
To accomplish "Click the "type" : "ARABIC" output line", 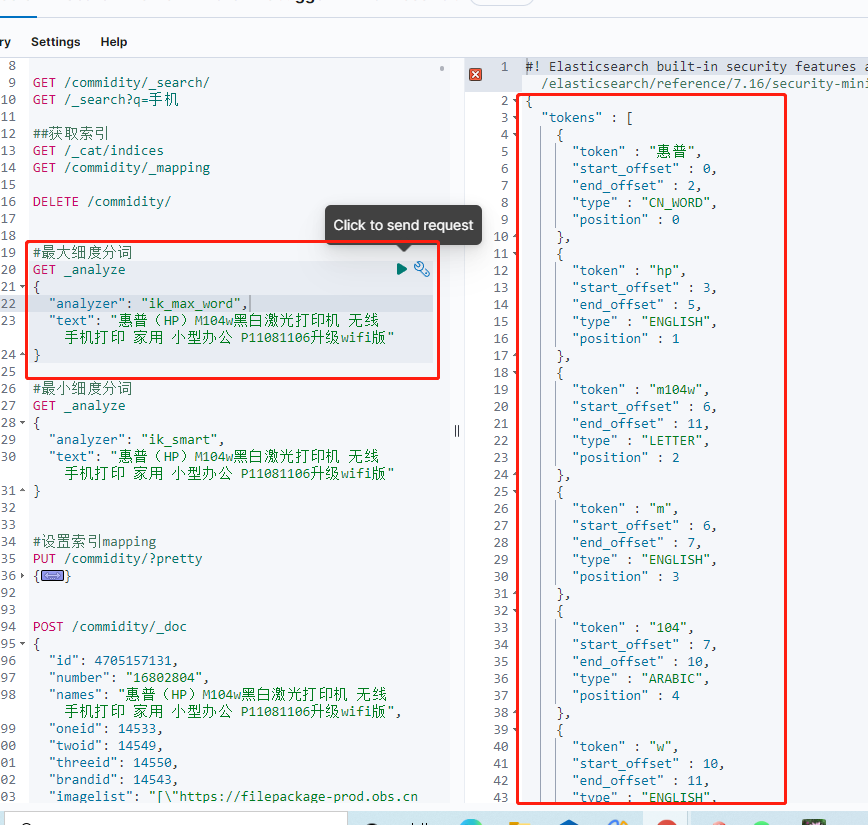I will click(641, 679).
